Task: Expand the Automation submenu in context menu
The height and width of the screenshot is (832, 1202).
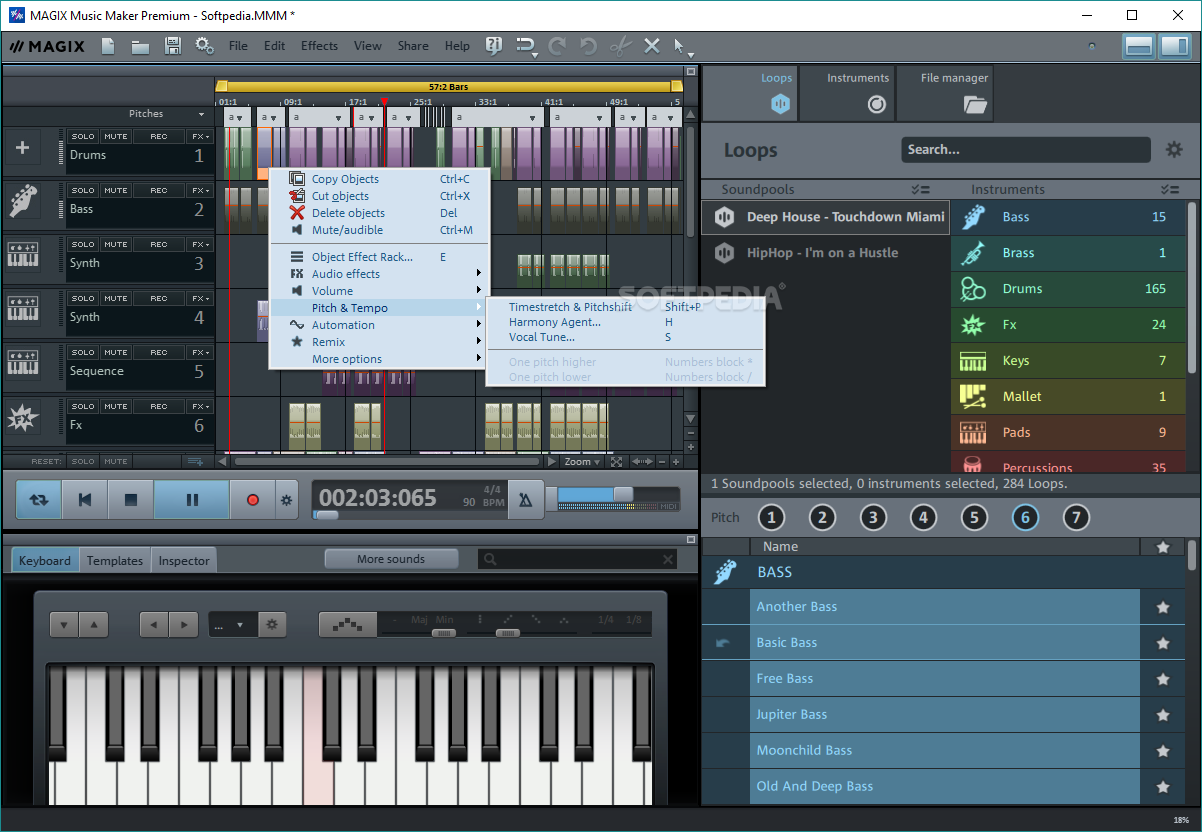Action: point(379,325)
